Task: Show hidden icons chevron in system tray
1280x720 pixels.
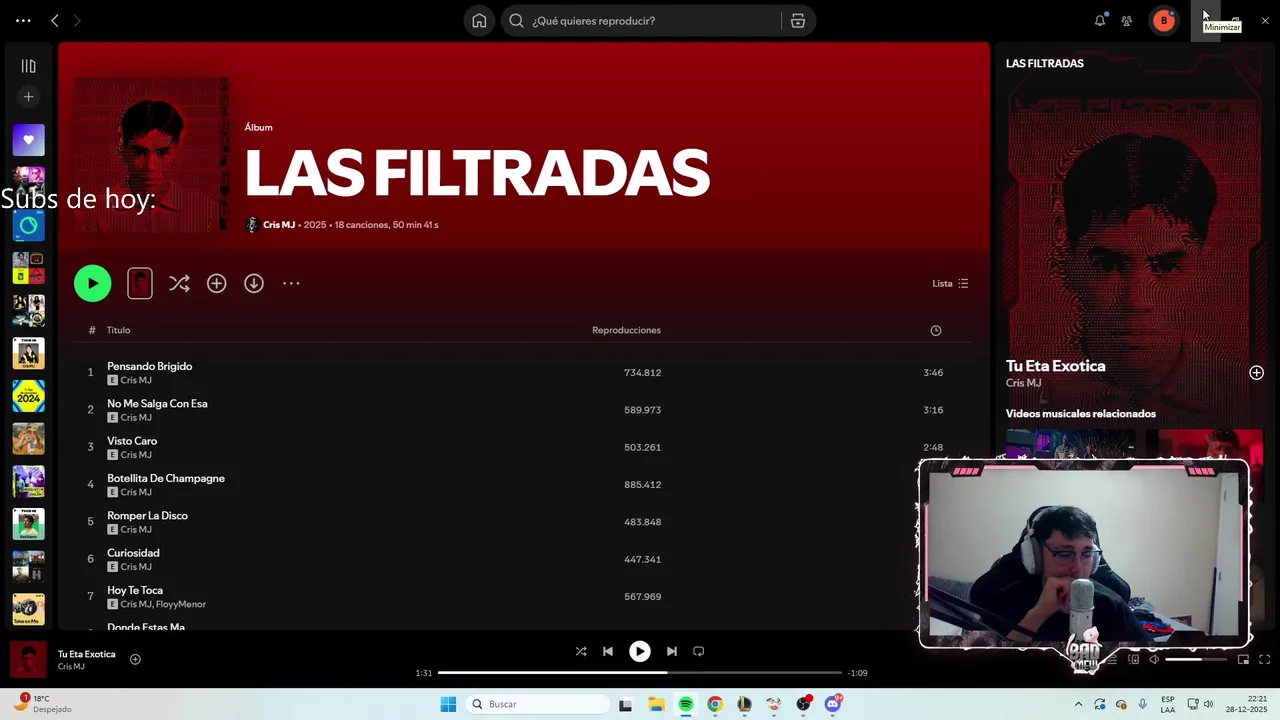Action: coord(1078,704)
